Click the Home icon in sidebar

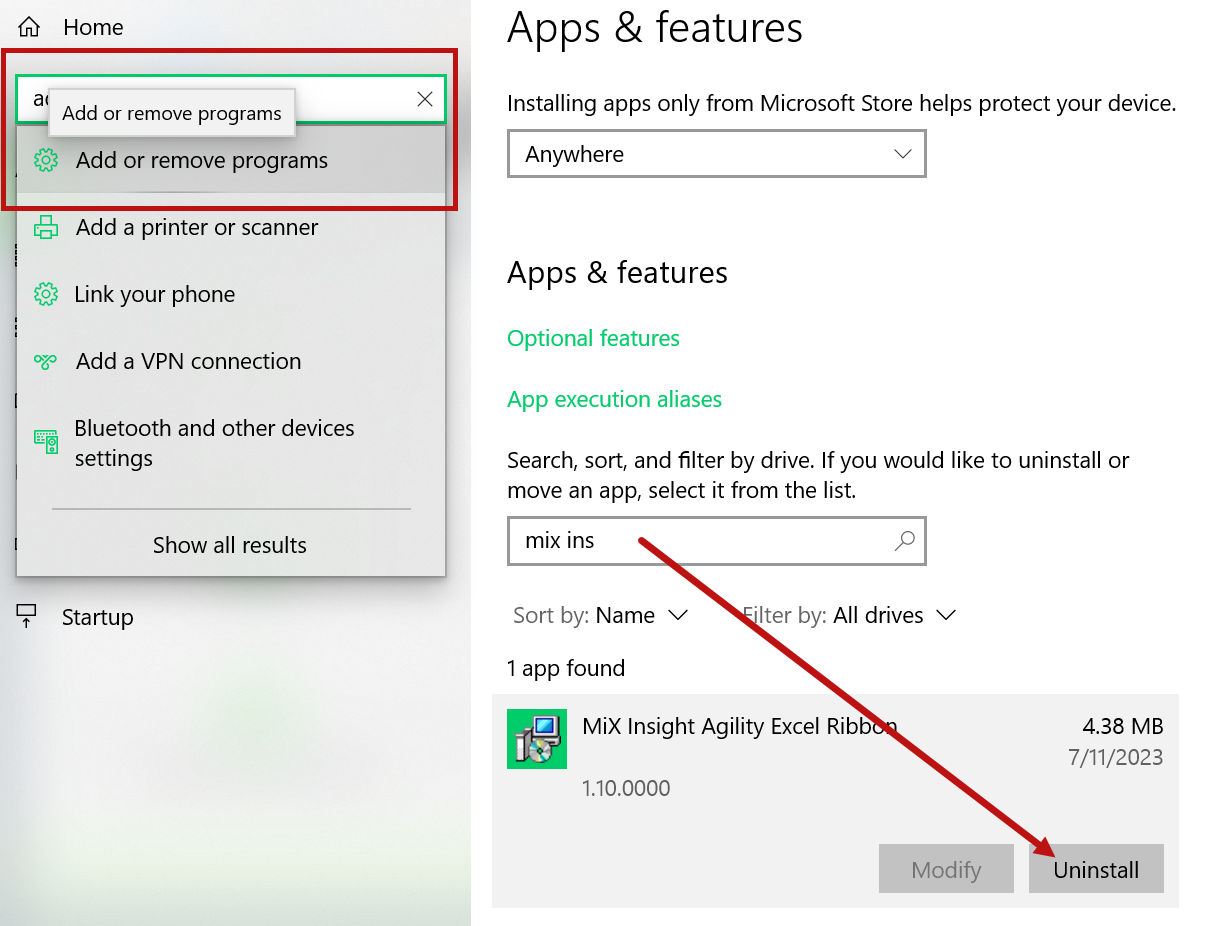click(30, 27)
